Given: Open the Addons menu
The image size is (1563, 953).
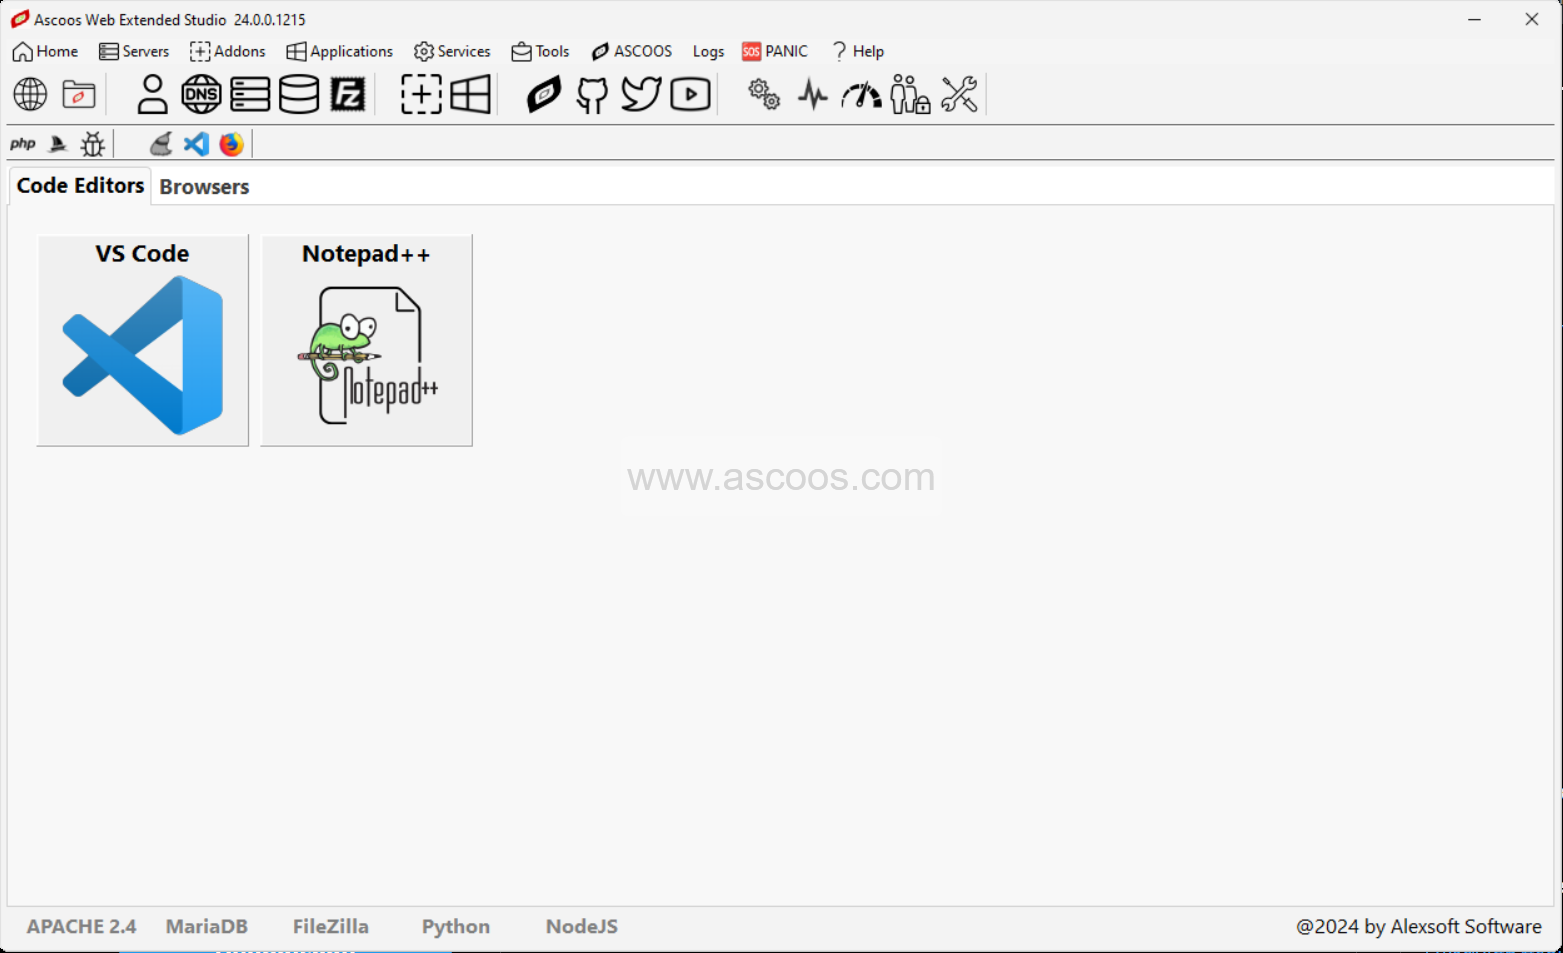Looking at the screenshot, I should 228,51.
